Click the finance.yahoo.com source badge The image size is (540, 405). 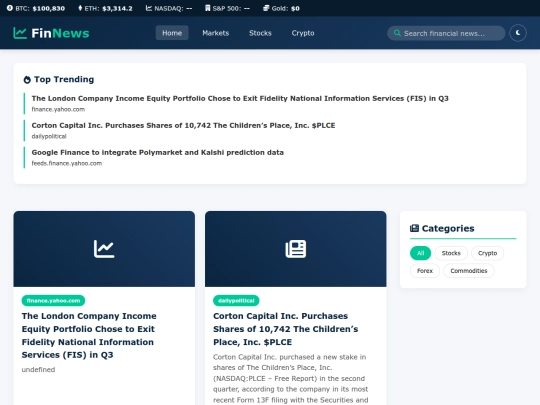click(53, 300)
